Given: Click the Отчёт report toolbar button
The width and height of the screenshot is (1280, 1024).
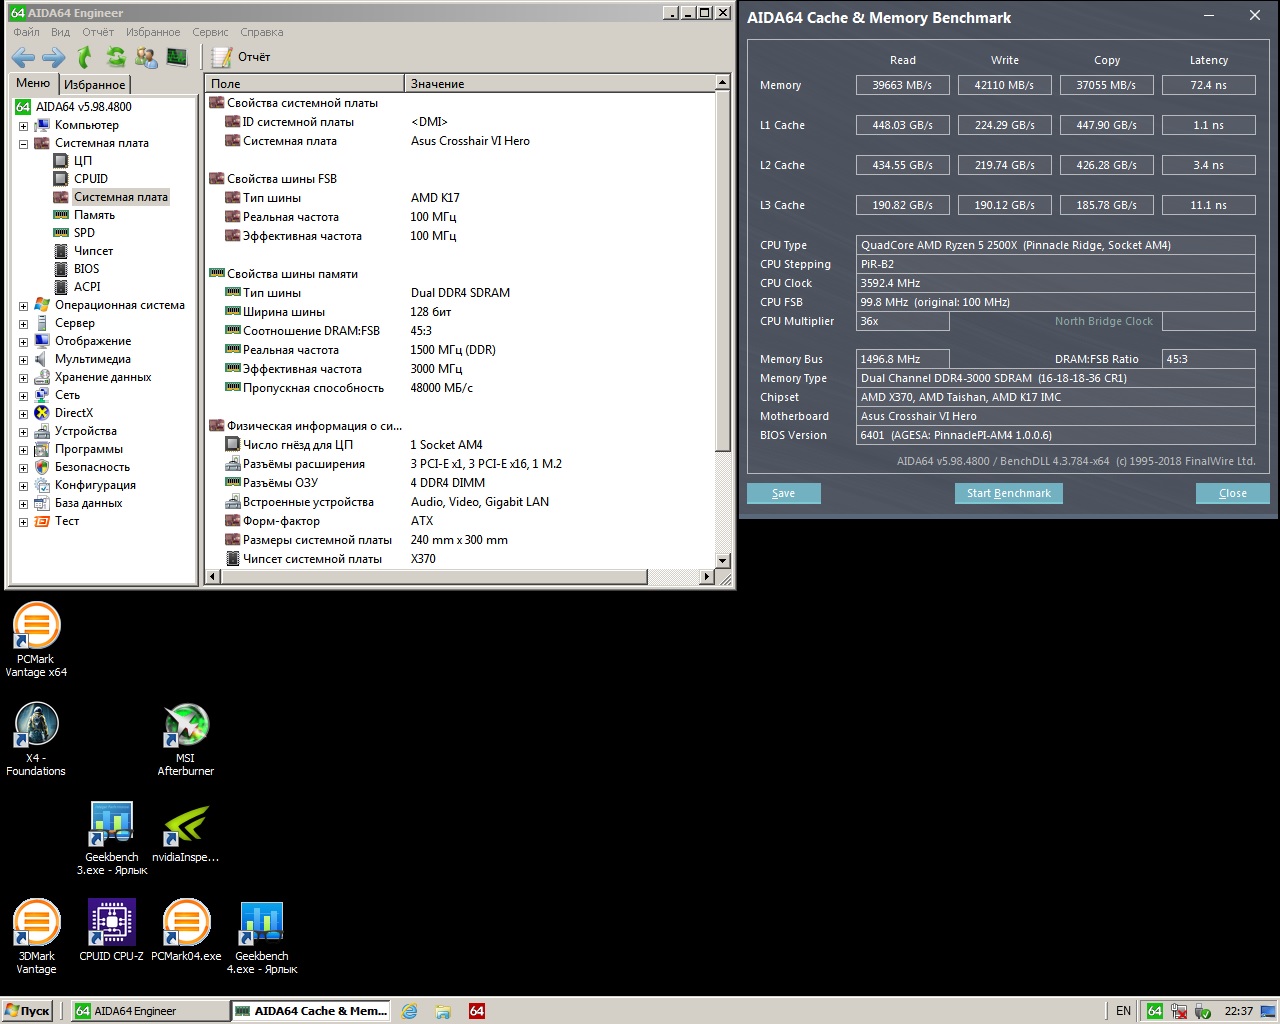Looking at the screenshot, I should coord(241,57).
